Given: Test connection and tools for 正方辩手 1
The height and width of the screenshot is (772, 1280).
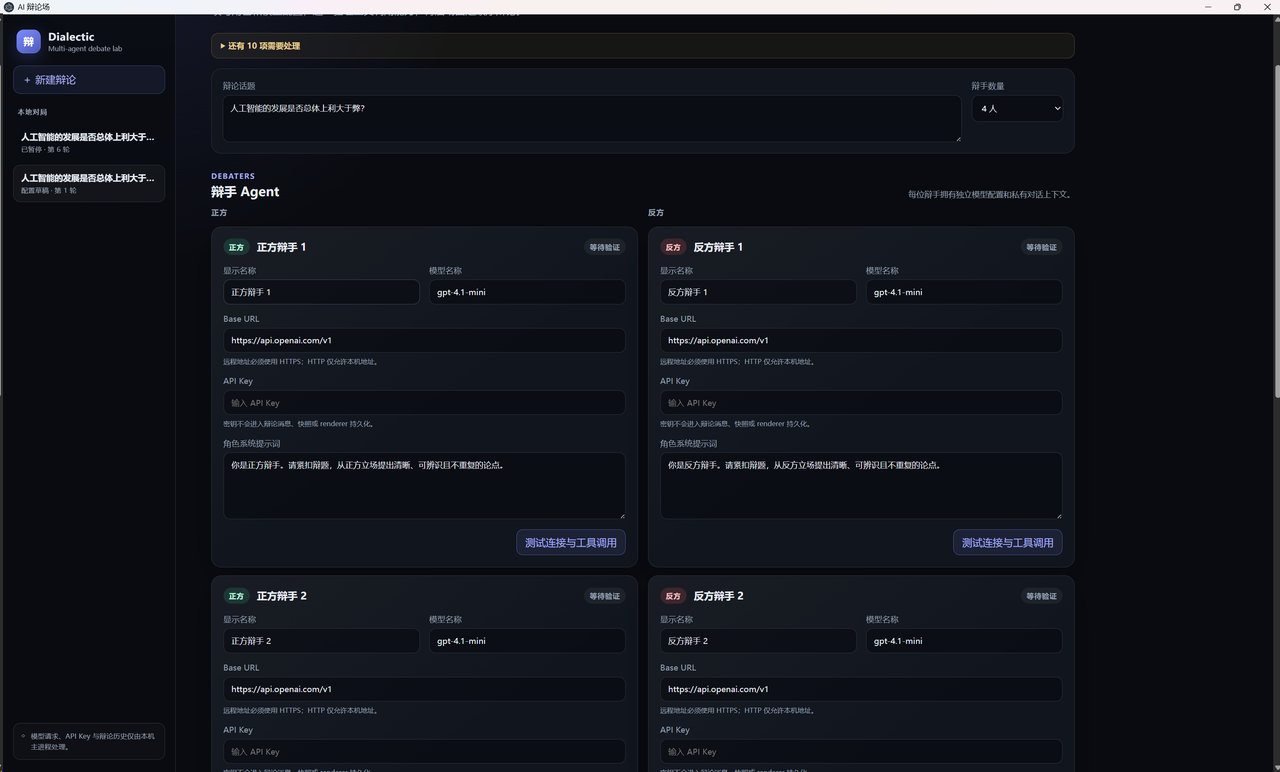Looking at the screenshot, I should [x=571, y=542].
